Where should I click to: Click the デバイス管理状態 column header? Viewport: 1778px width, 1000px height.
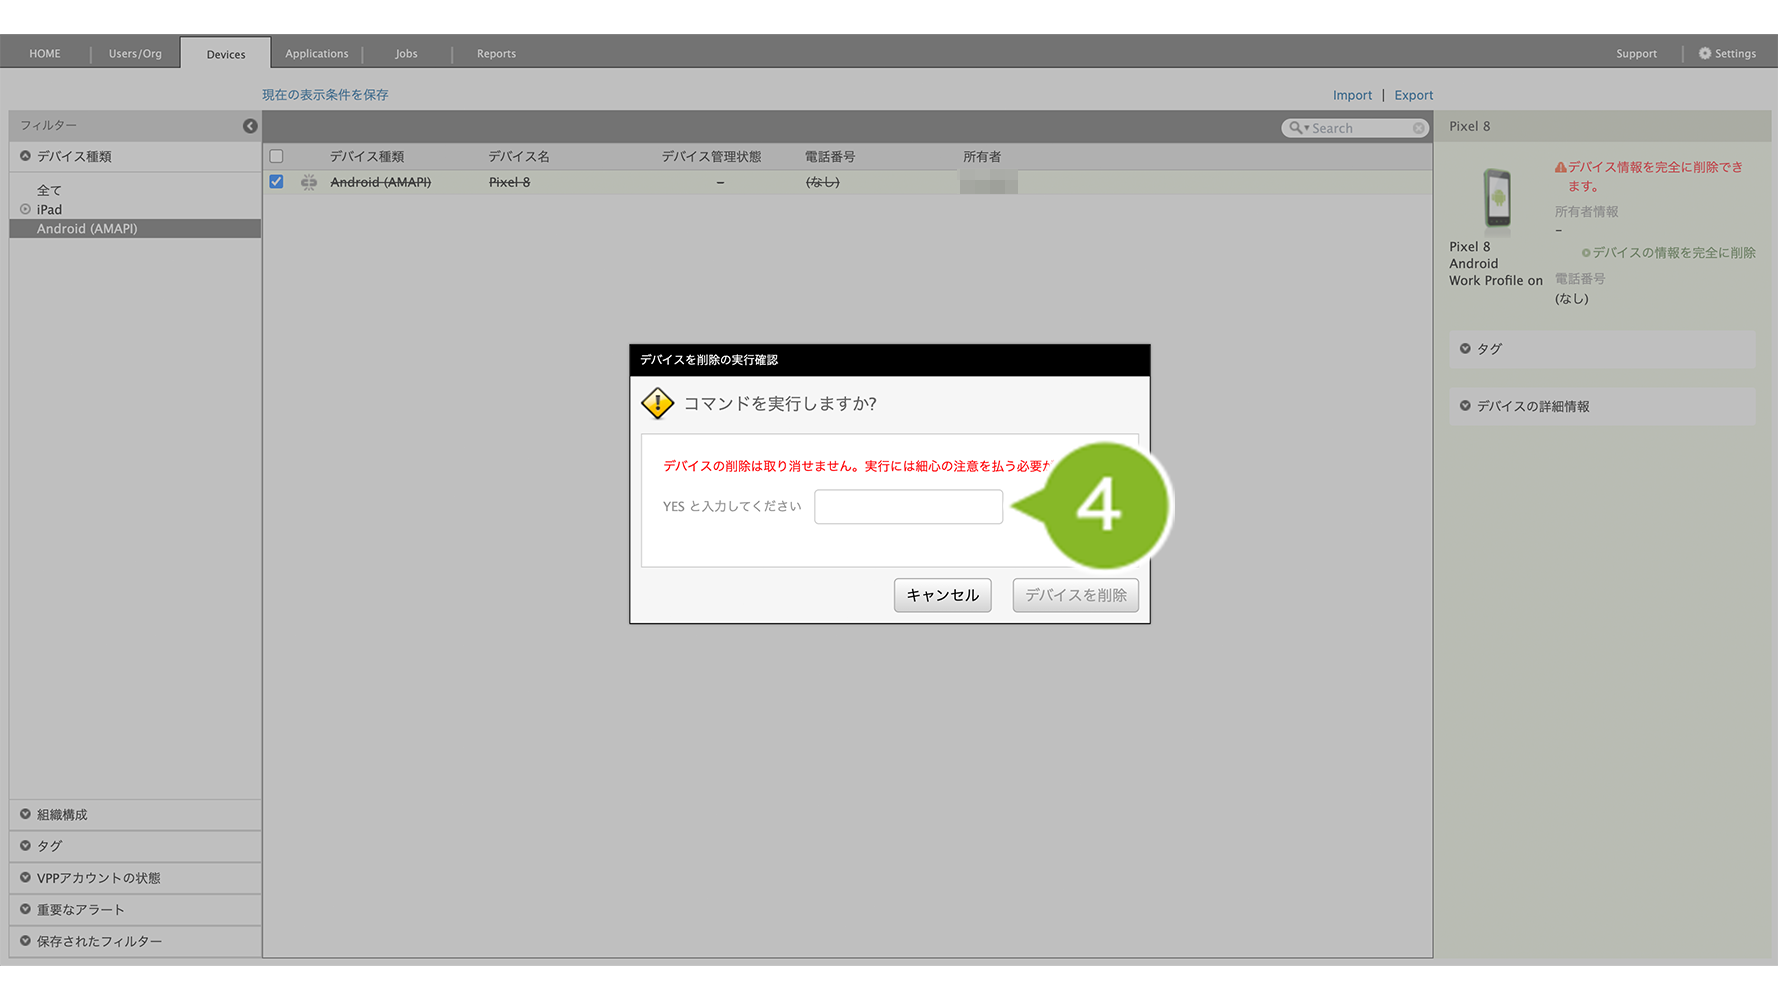[x=711, y=156]
